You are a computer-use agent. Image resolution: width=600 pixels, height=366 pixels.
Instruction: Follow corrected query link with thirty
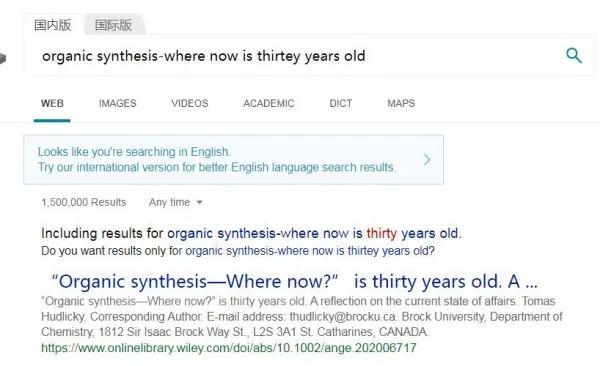coord(314,233)
